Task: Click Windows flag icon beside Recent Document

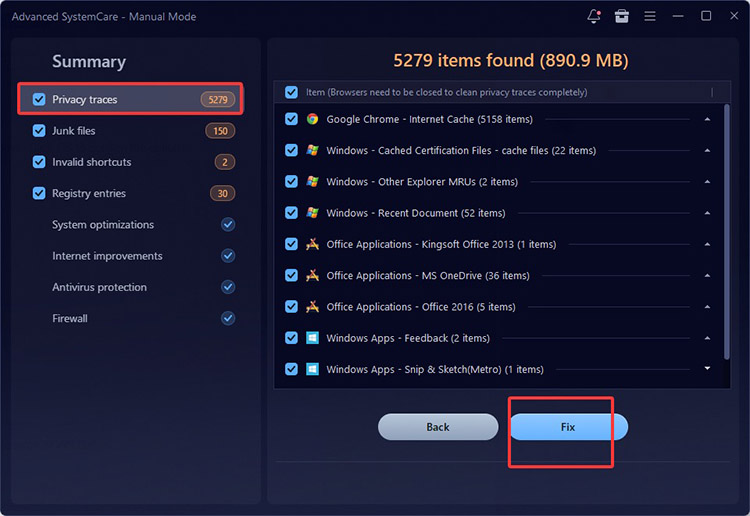Action: (x=312, y=213)
